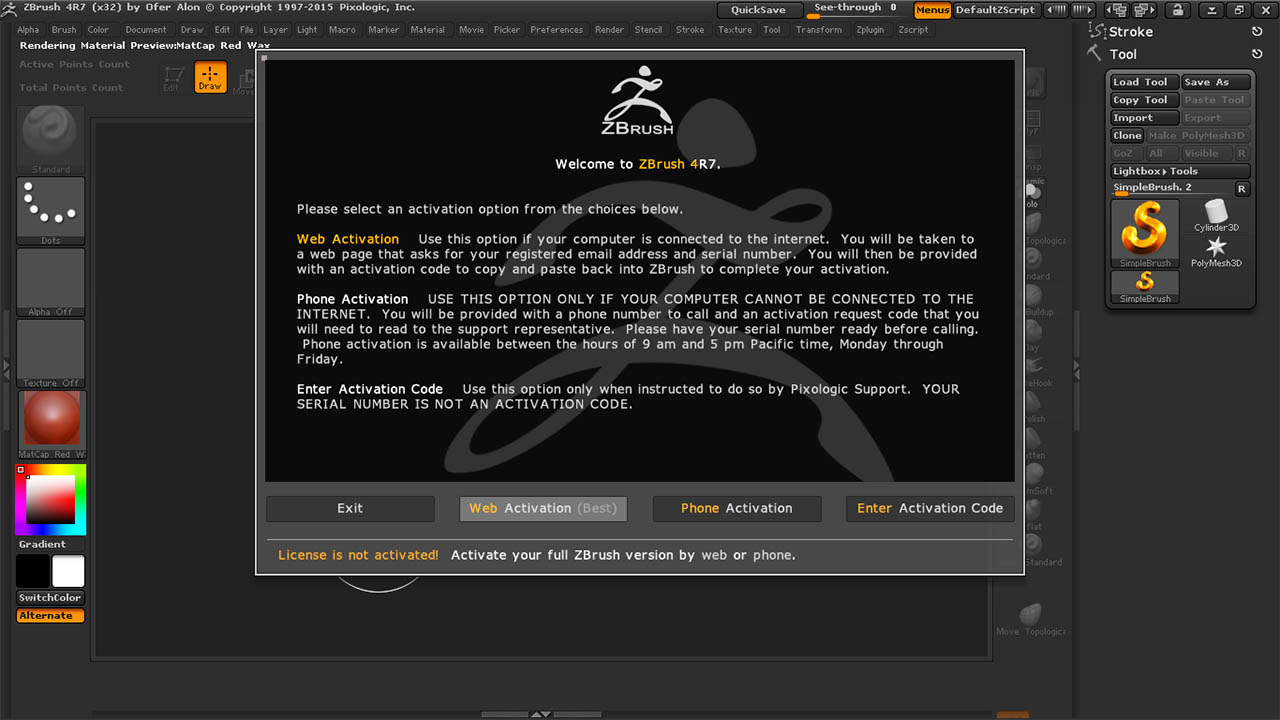This screenshot has width=1280, height=720.
Task: Open the Dots stroke selector
Action: [x=50, y=211]
